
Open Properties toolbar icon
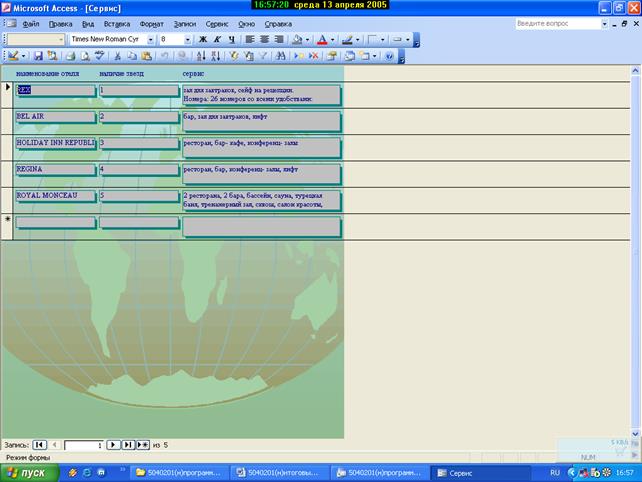332,56
